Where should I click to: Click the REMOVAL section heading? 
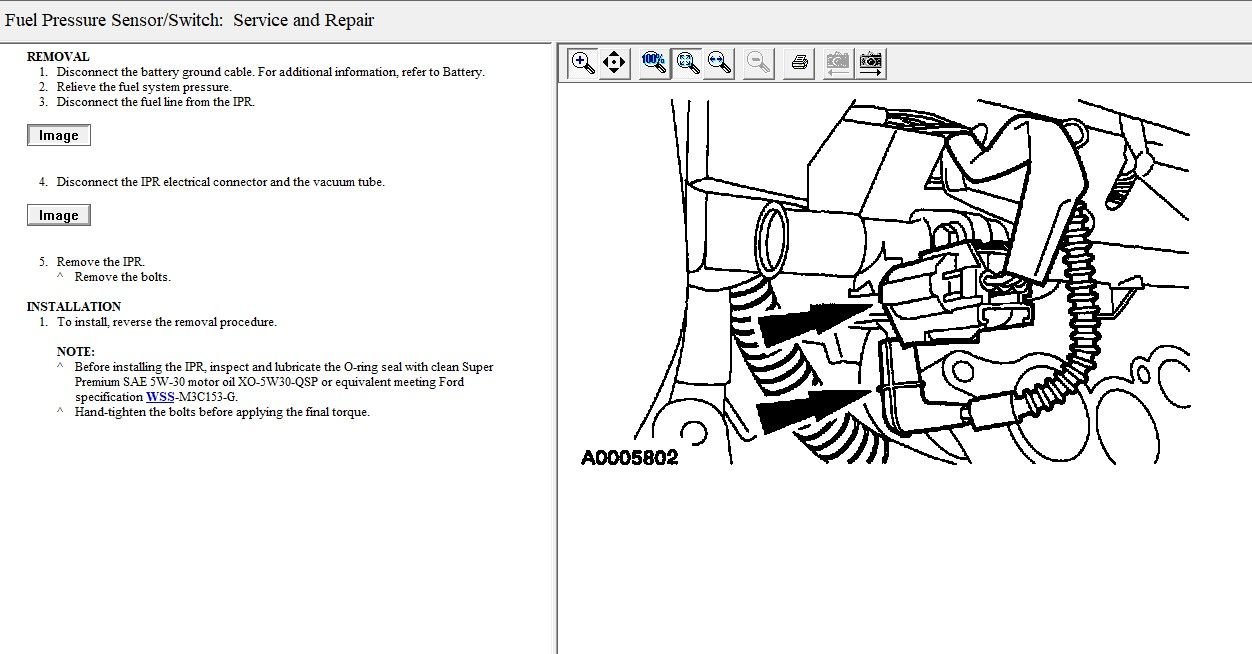[58, 57]
